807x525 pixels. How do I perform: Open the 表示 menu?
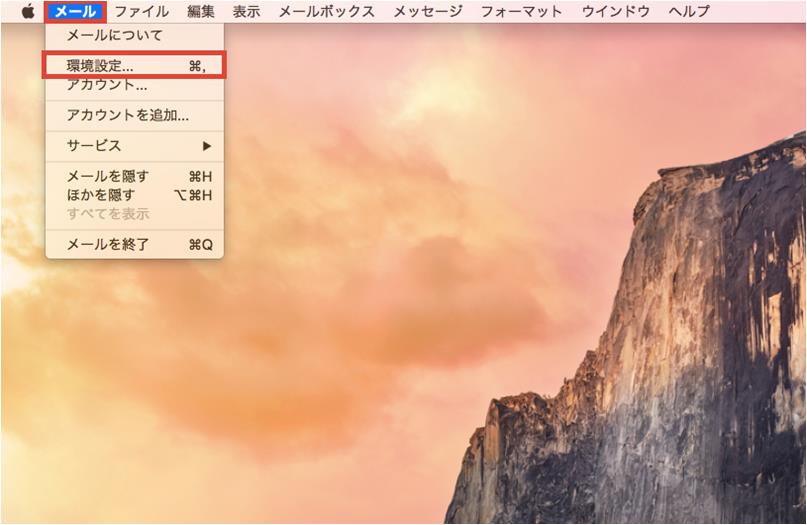click(x=247, y=11)
